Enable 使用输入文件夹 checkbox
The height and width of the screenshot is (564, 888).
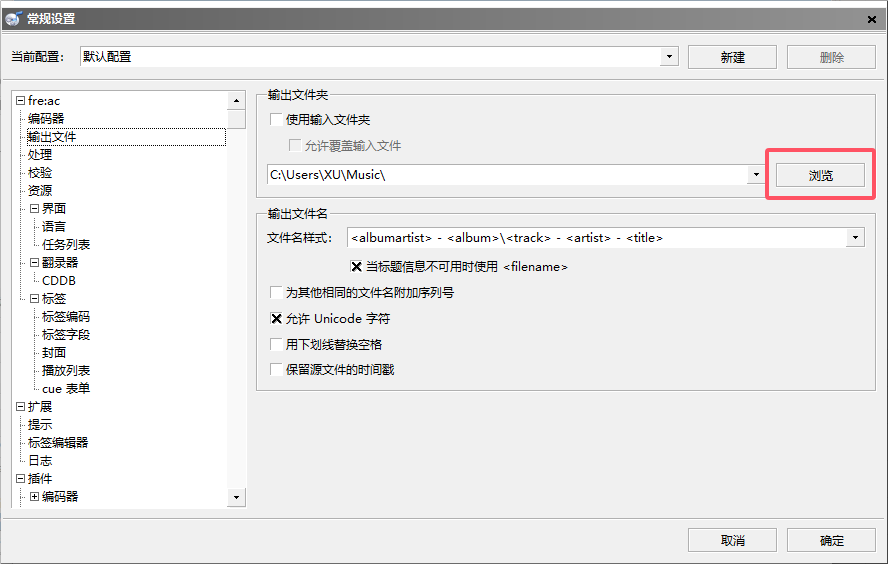click(276, 119)
